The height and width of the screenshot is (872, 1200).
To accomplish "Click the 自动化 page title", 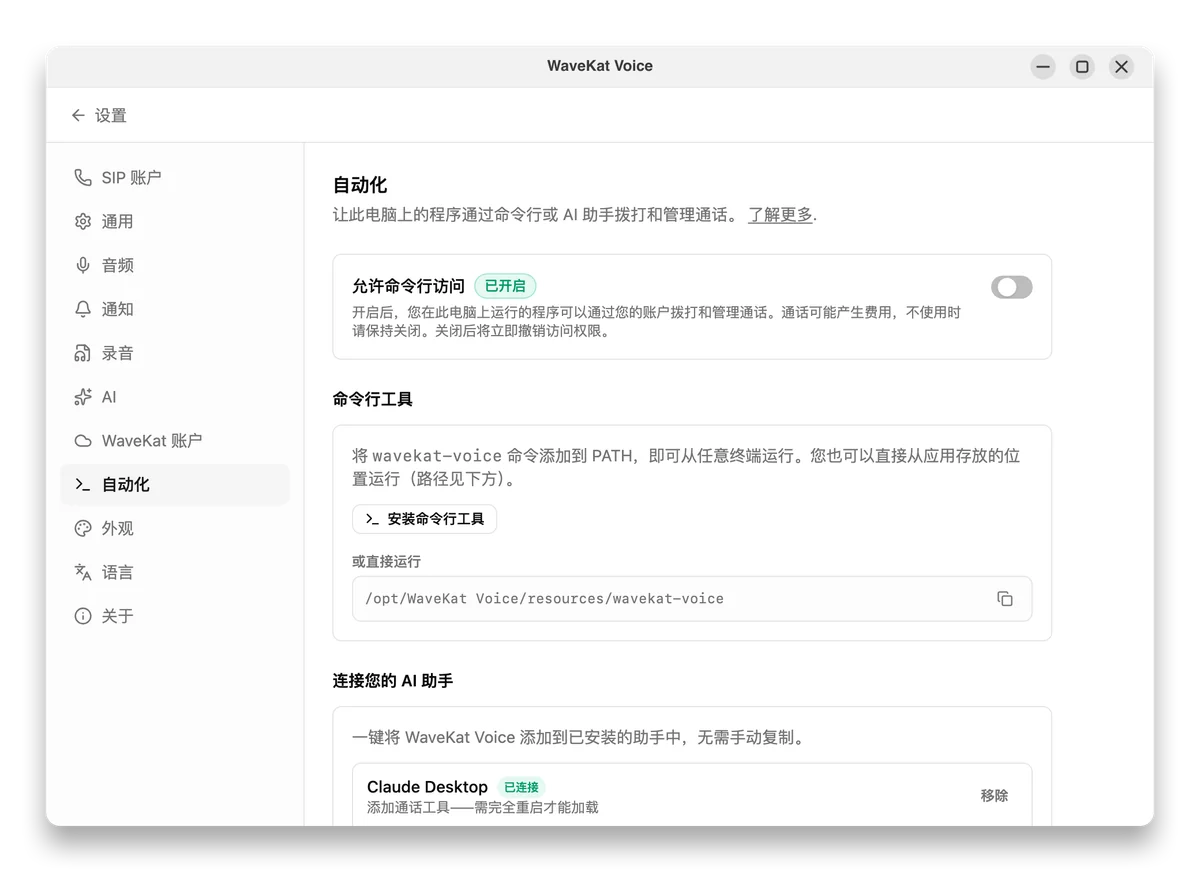I will click(x=360, y=185).
